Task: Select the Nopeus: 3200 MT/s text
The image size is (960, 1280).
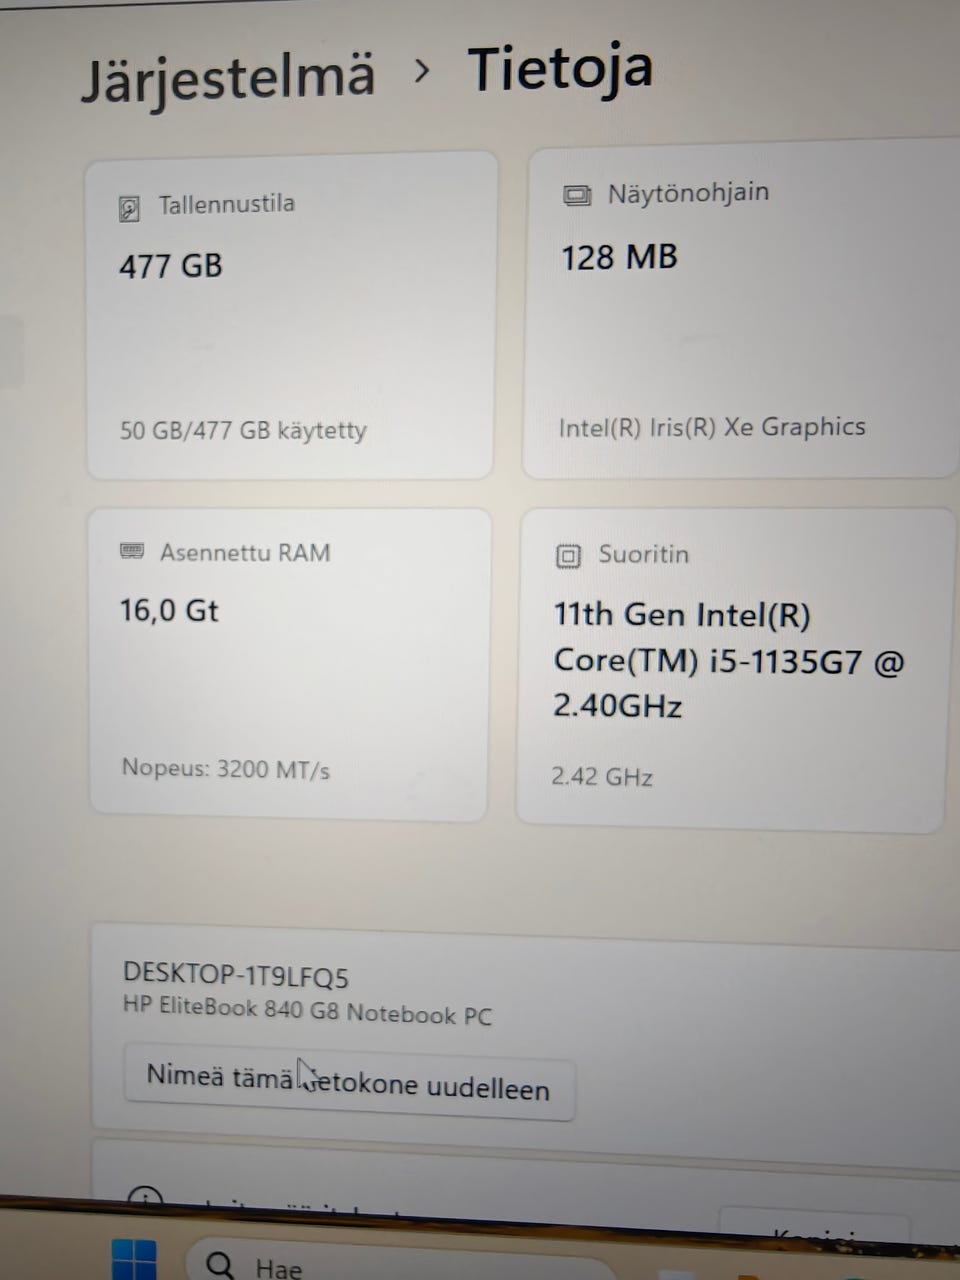Action: click(226, 769)
